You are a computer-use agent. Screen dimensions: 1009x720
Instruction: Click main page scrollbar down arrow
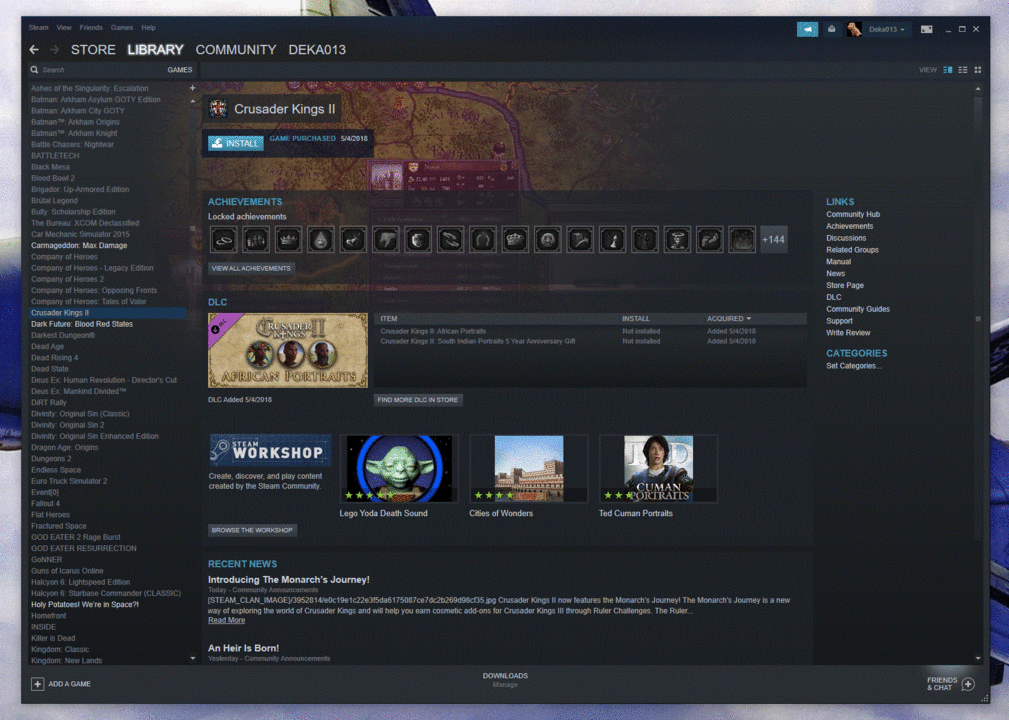[x=978, y=658]
